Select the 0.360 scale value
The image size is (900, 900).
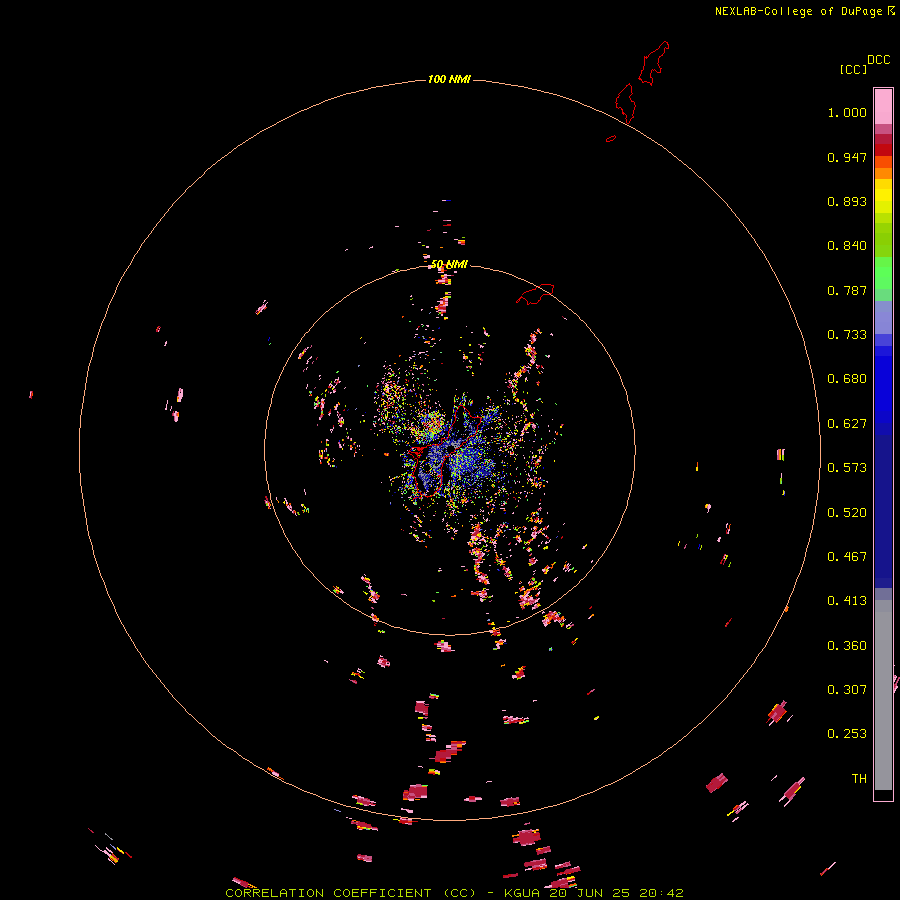(847, 646)
